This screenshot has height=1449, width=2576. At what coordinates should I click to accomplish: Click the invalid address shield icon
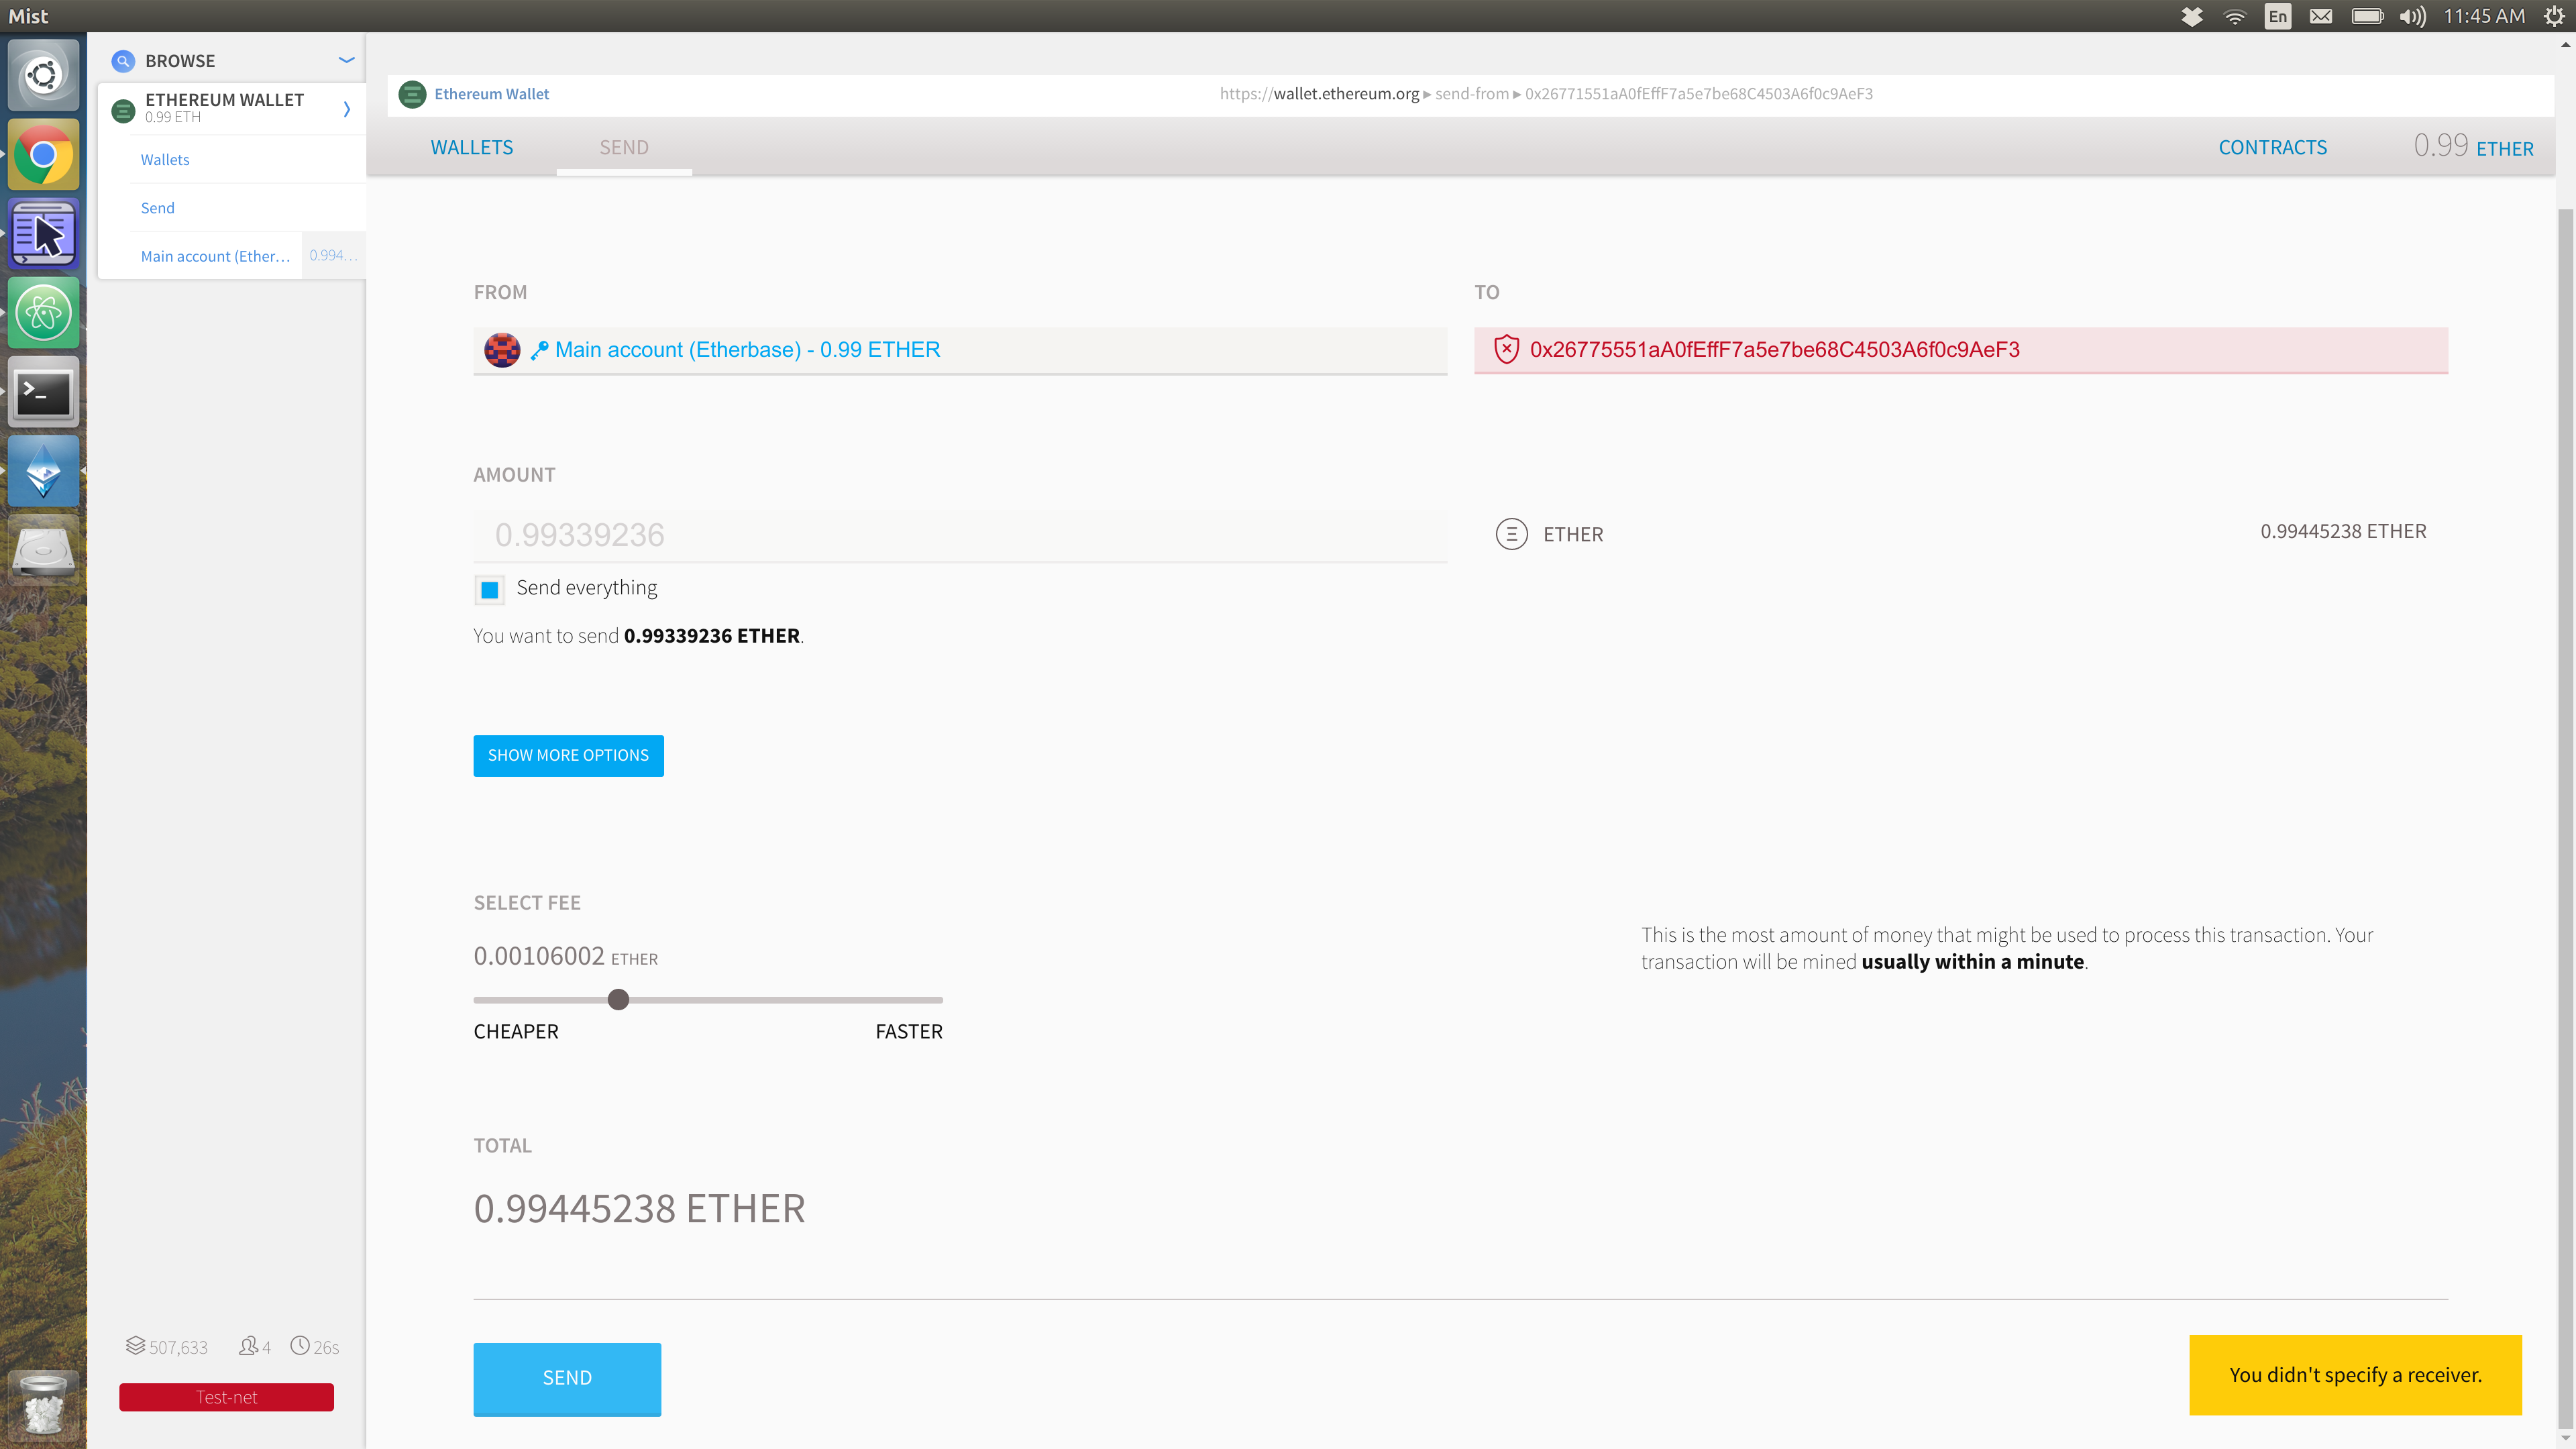1506,349
